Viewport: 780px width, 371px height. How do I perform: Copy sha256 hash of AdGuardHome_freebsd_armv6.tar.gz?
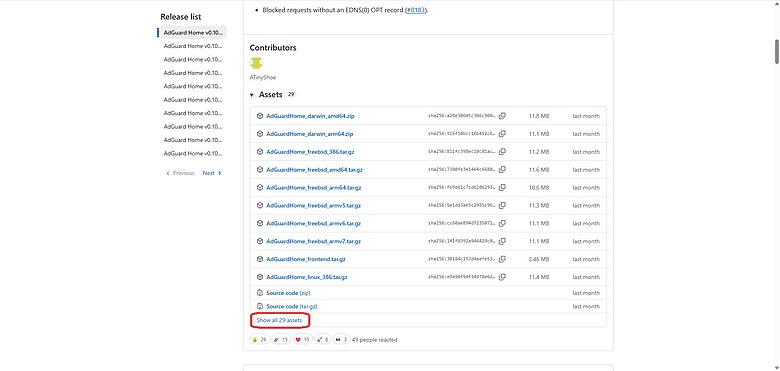(502, 223)
